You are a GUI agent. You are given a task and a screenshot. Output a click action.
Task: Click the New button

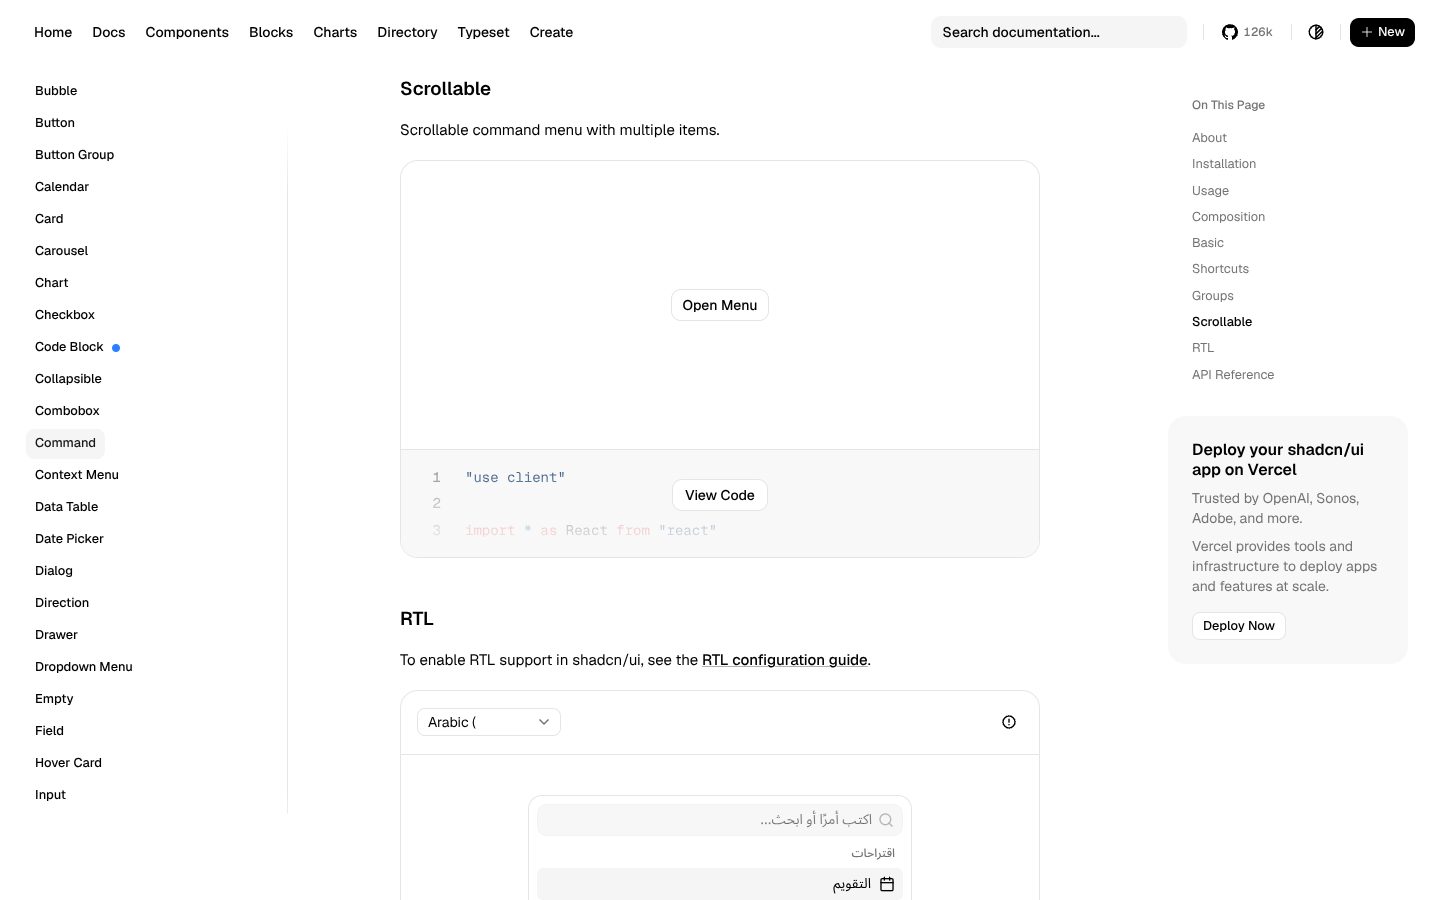pyautogui.click(x=1382, y=32)
